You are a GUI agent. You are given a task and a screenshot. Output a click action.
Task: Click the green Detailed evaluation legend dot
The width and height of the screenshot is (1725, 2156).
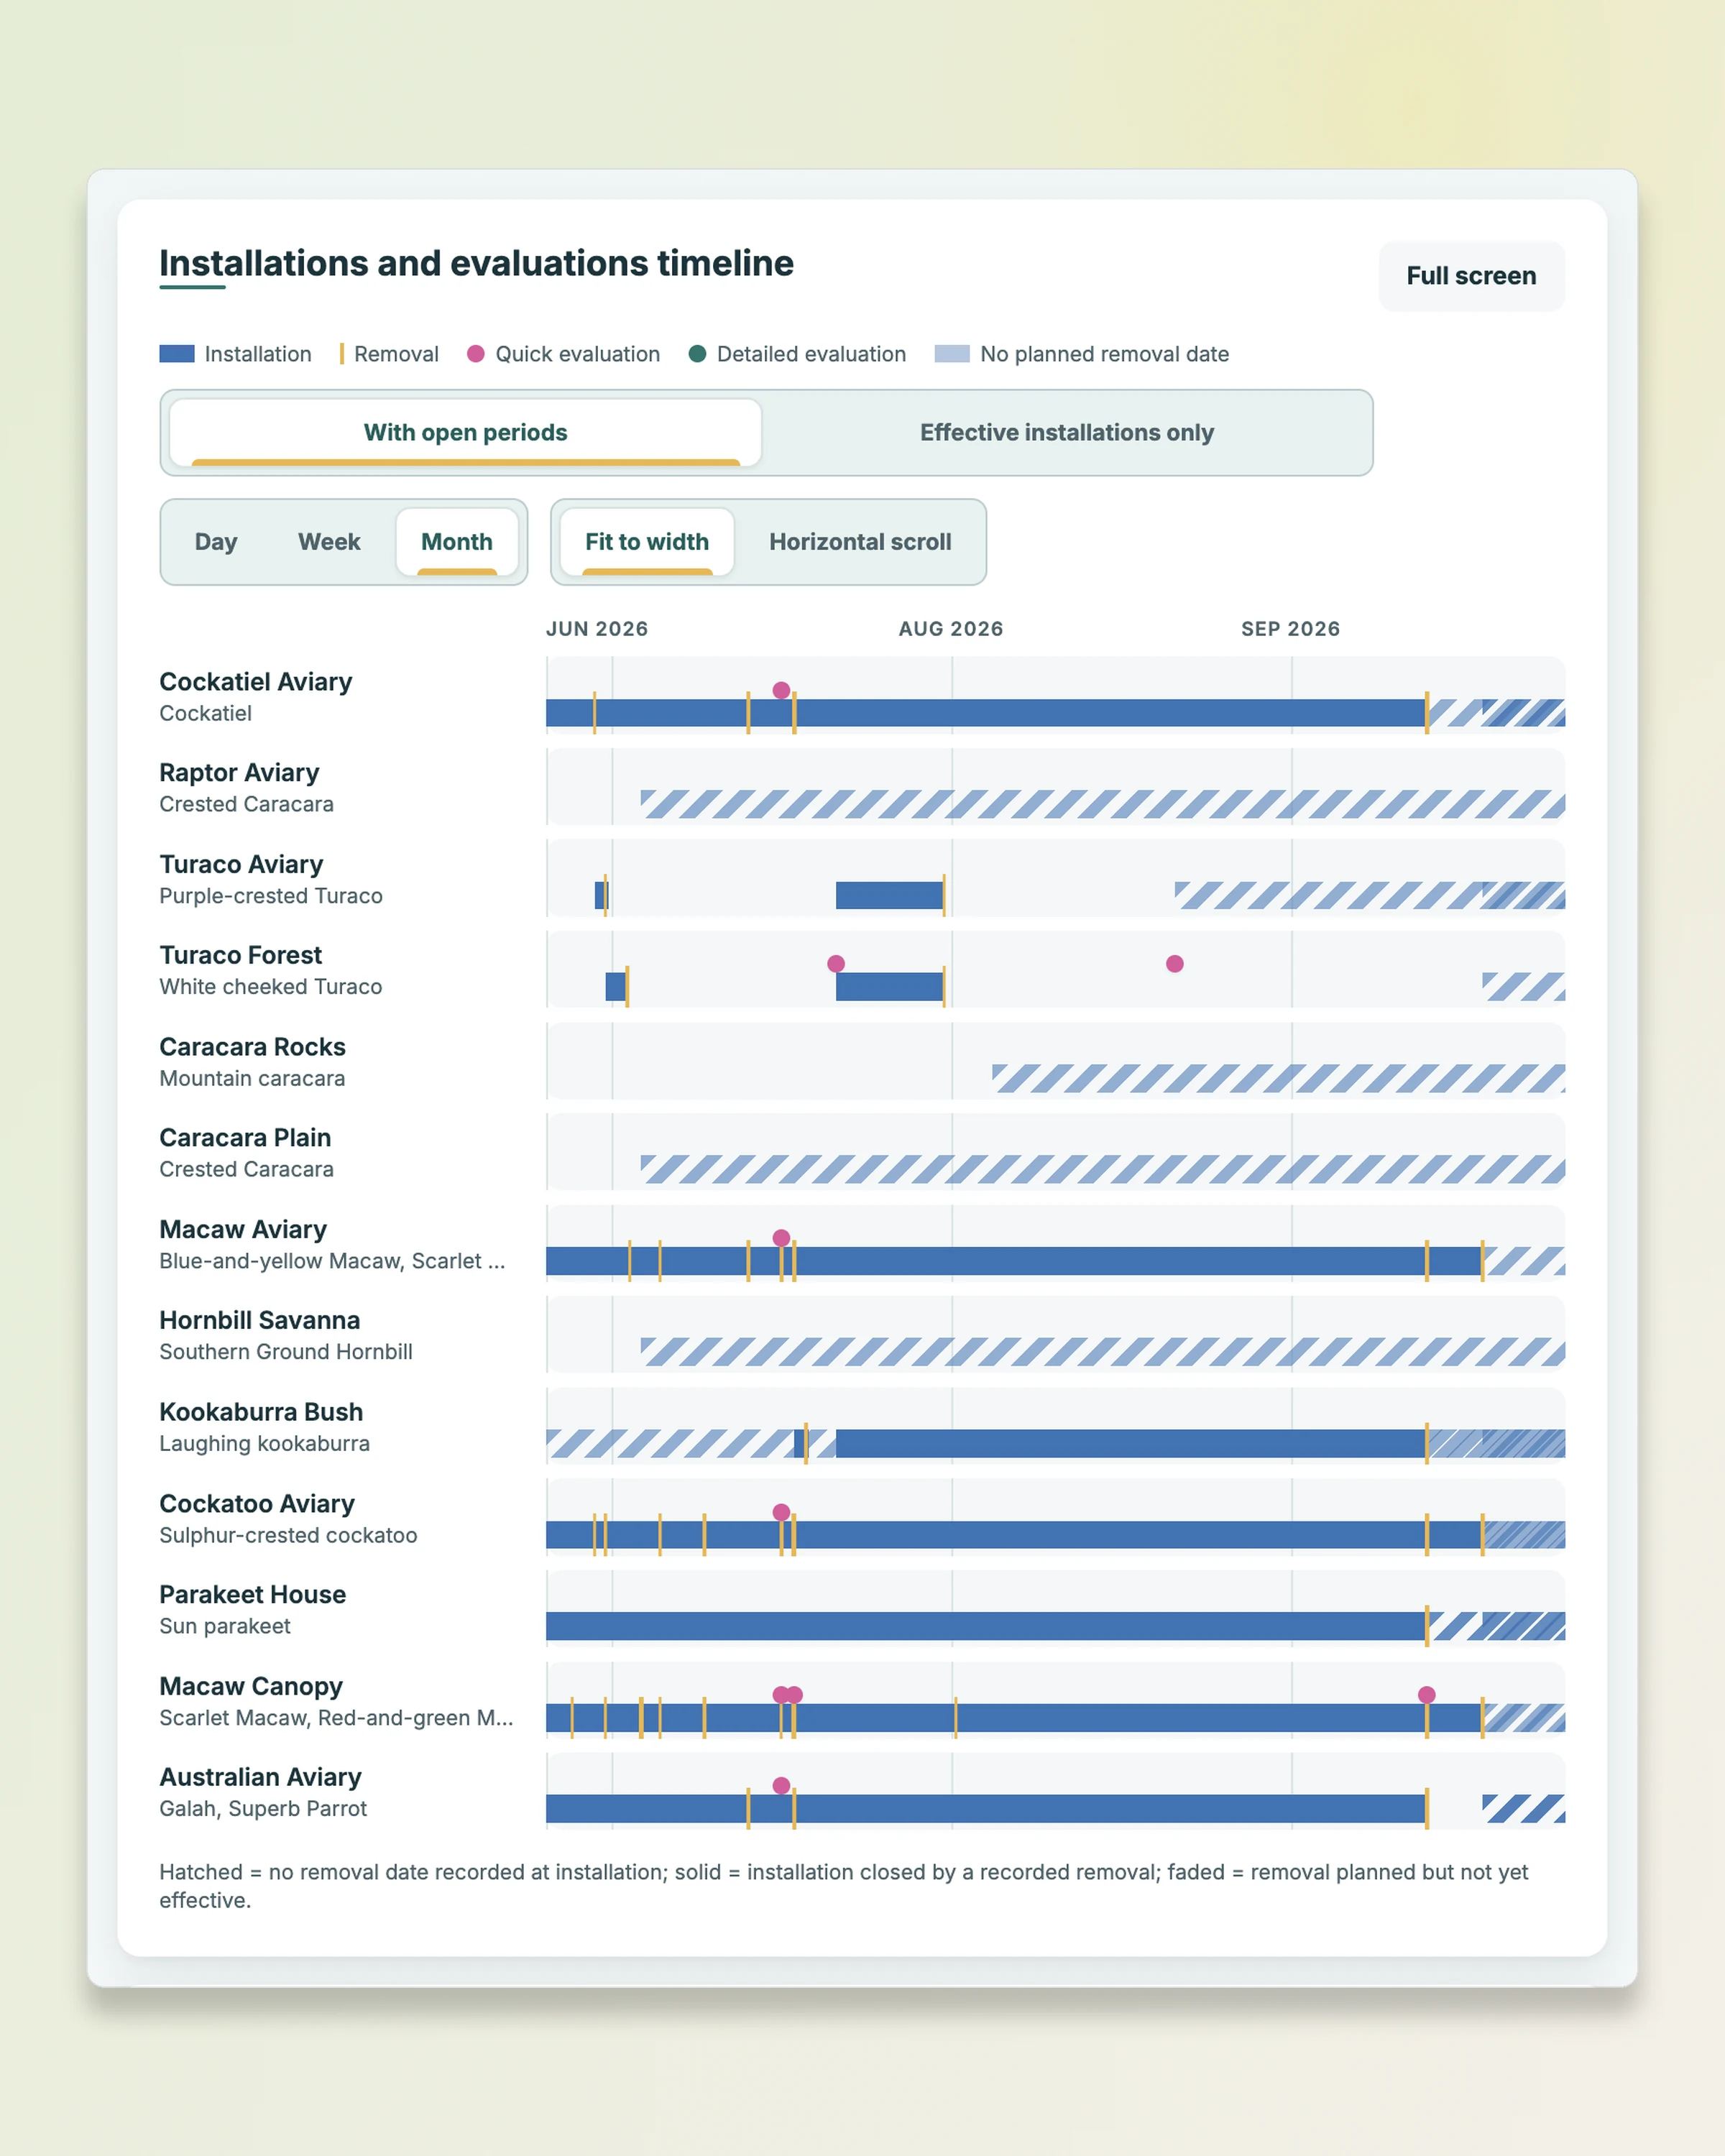[697, 354]
